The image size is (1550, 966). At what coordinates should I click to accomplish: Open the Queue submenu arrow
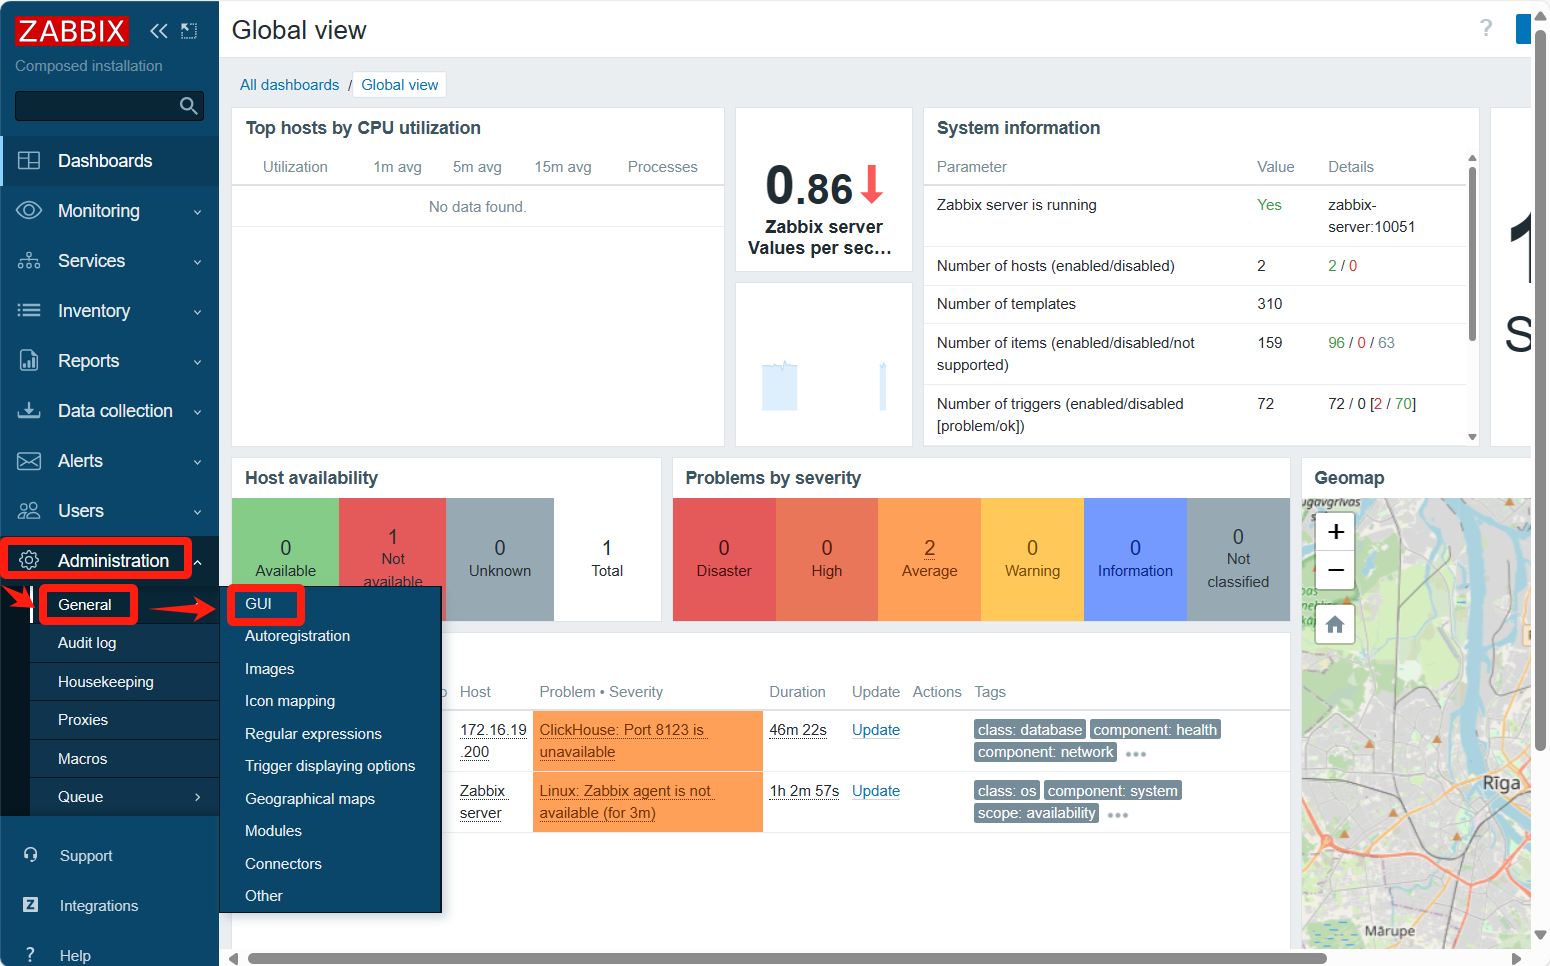tap(197, 797)
